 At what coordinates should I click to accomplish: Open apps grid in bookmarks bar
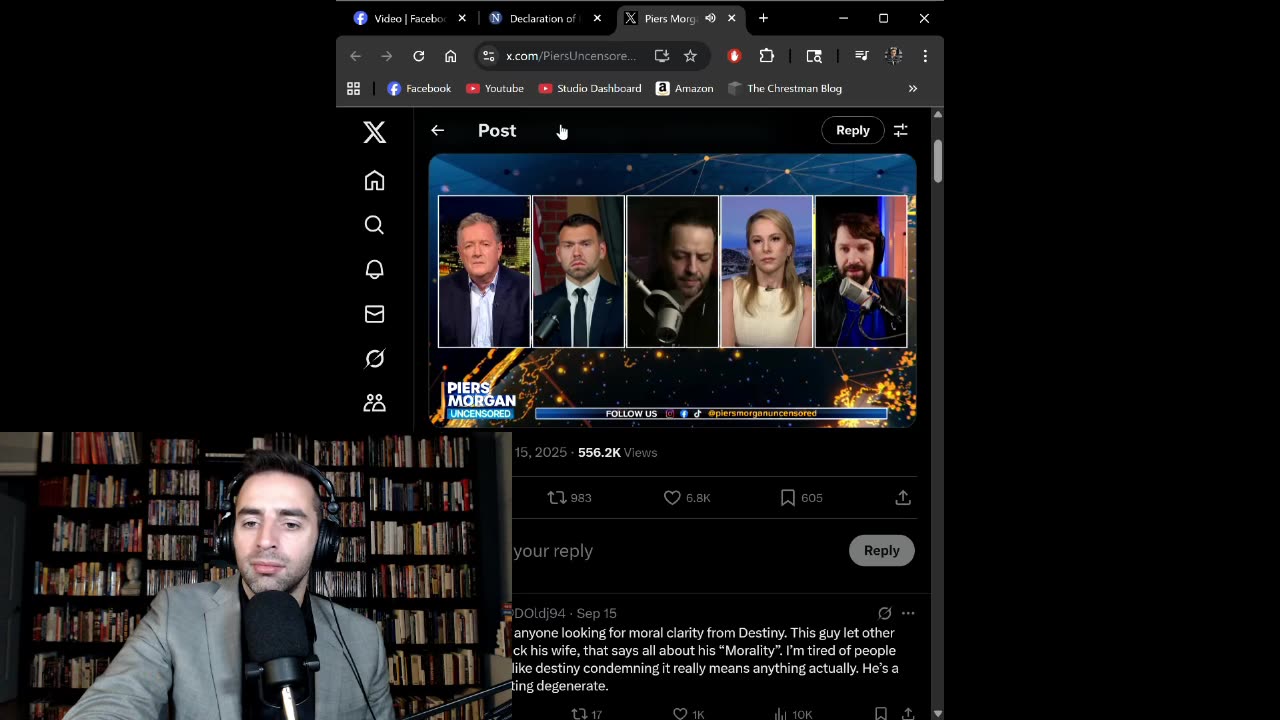pos(353,88)
